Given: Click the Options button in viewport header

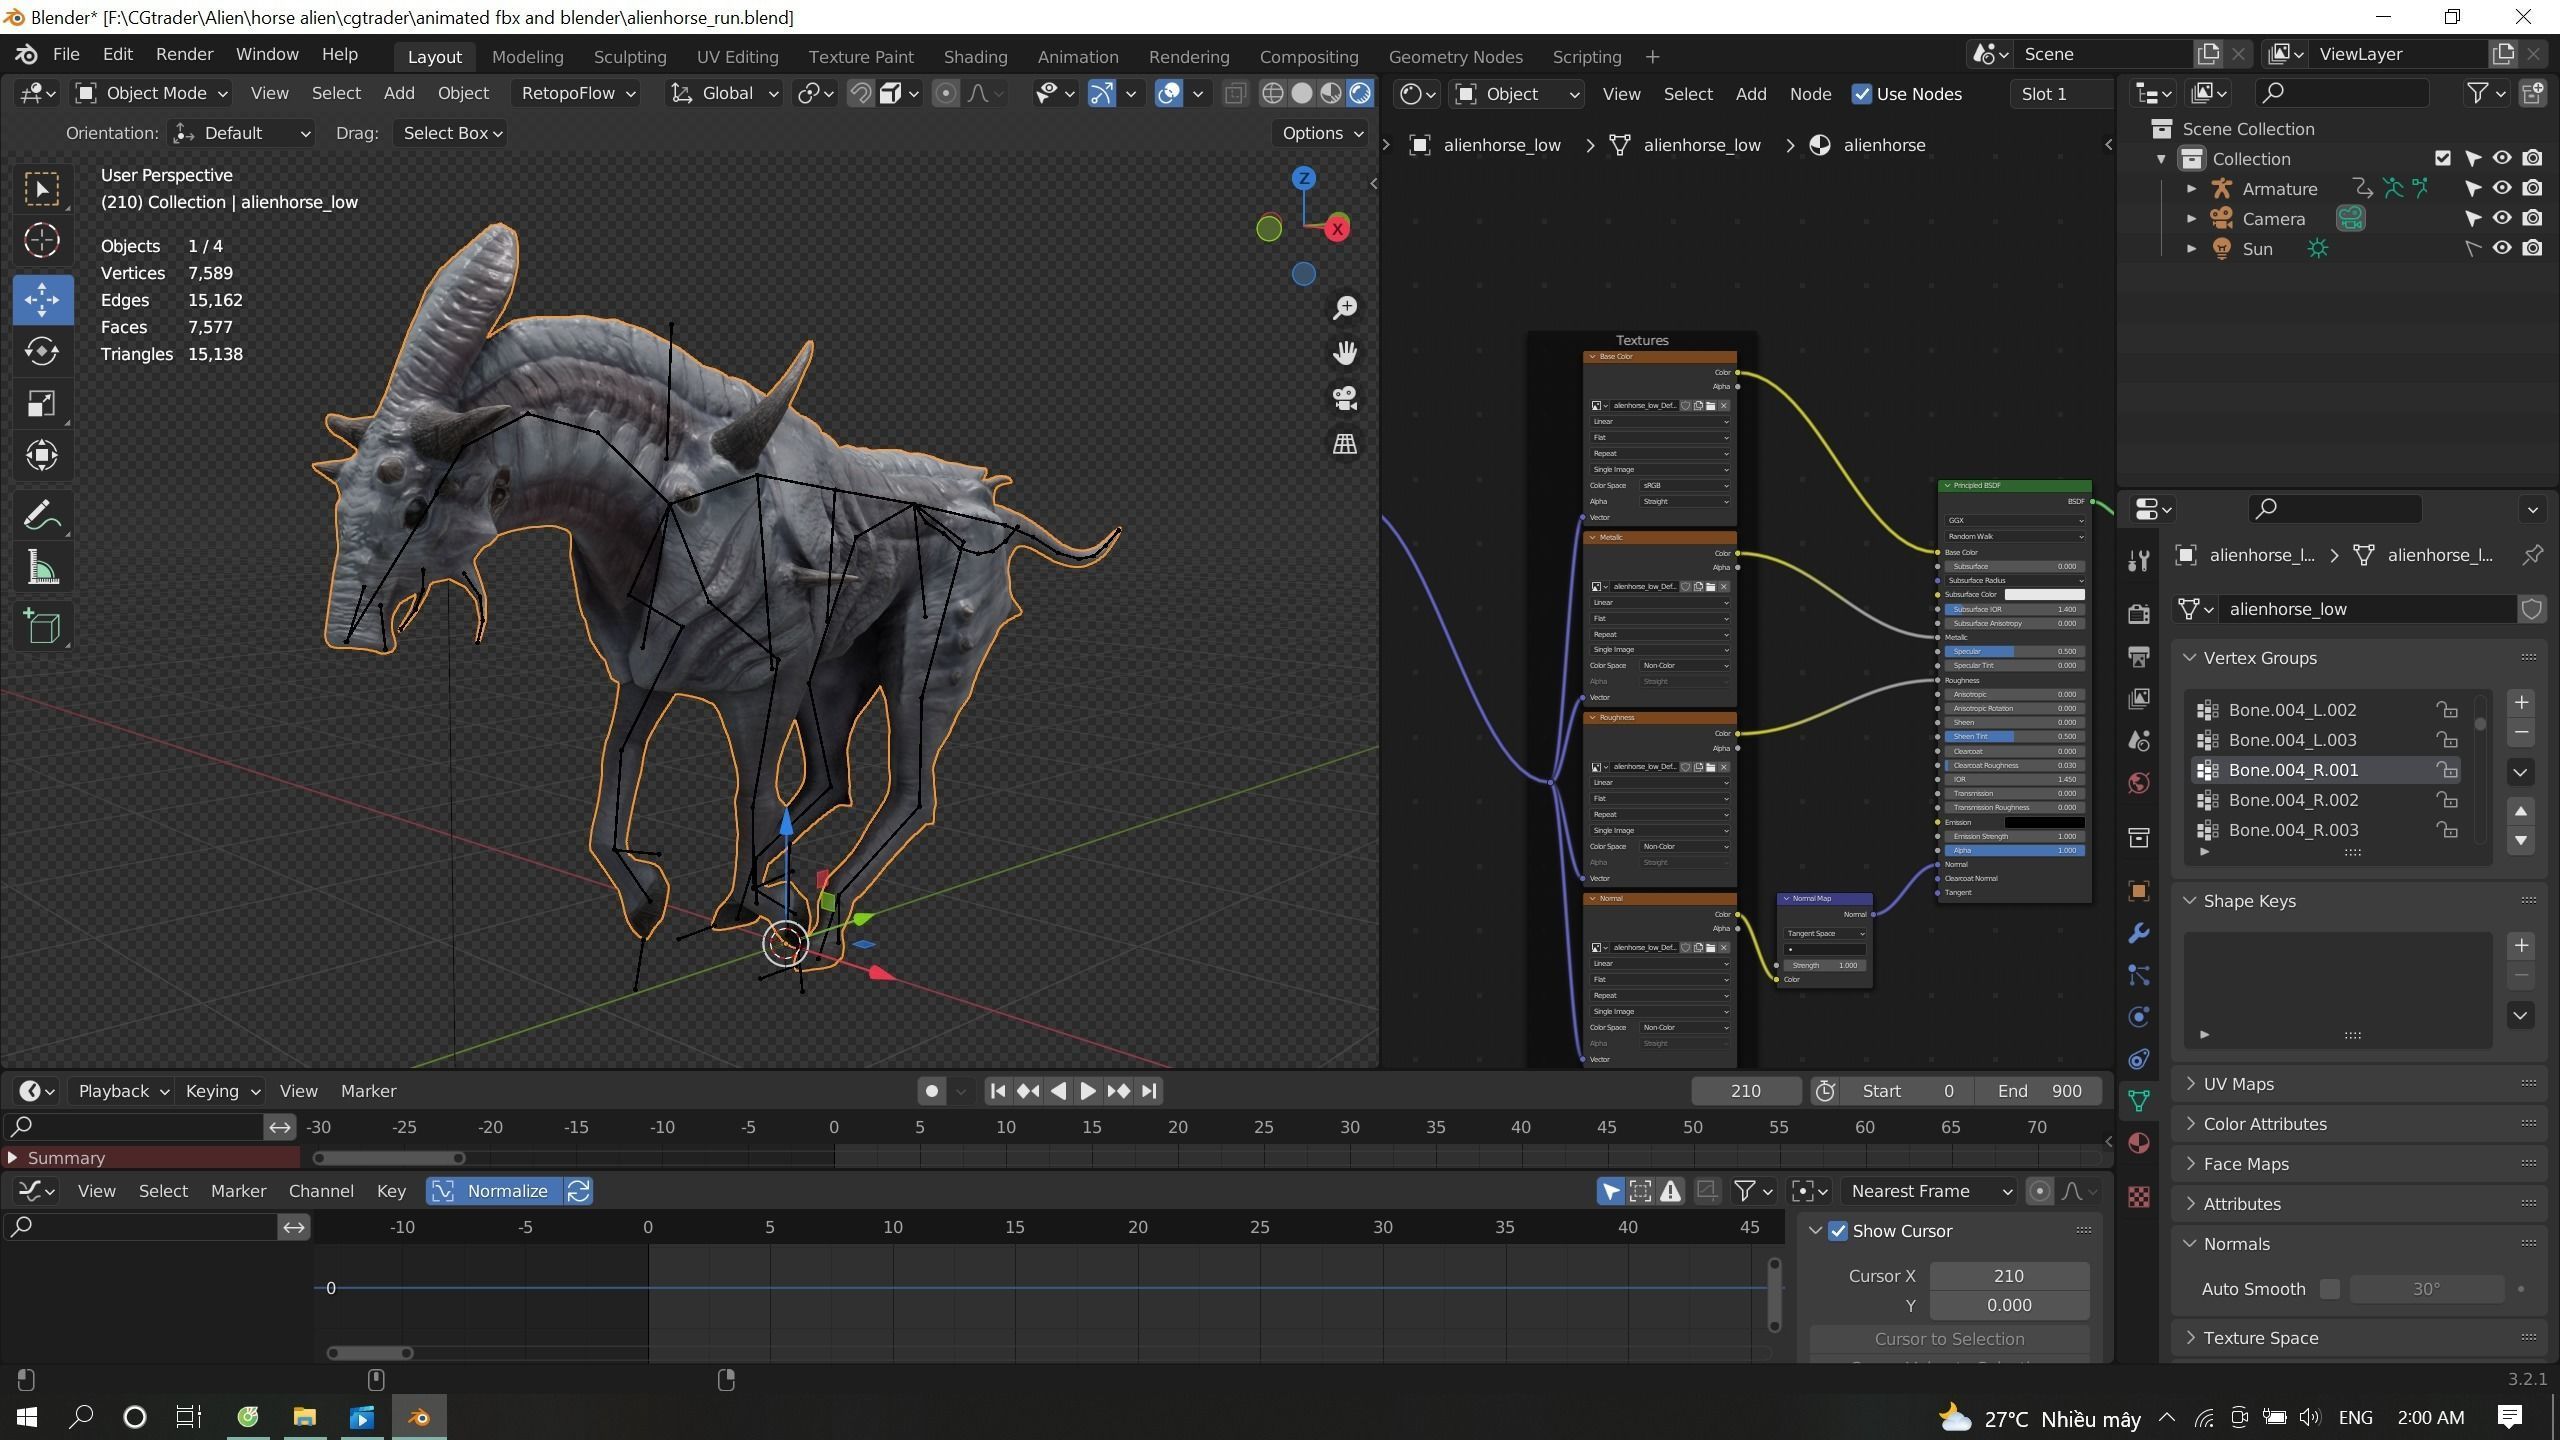Looking at the screenshot, I should (x=1321, y=133).
